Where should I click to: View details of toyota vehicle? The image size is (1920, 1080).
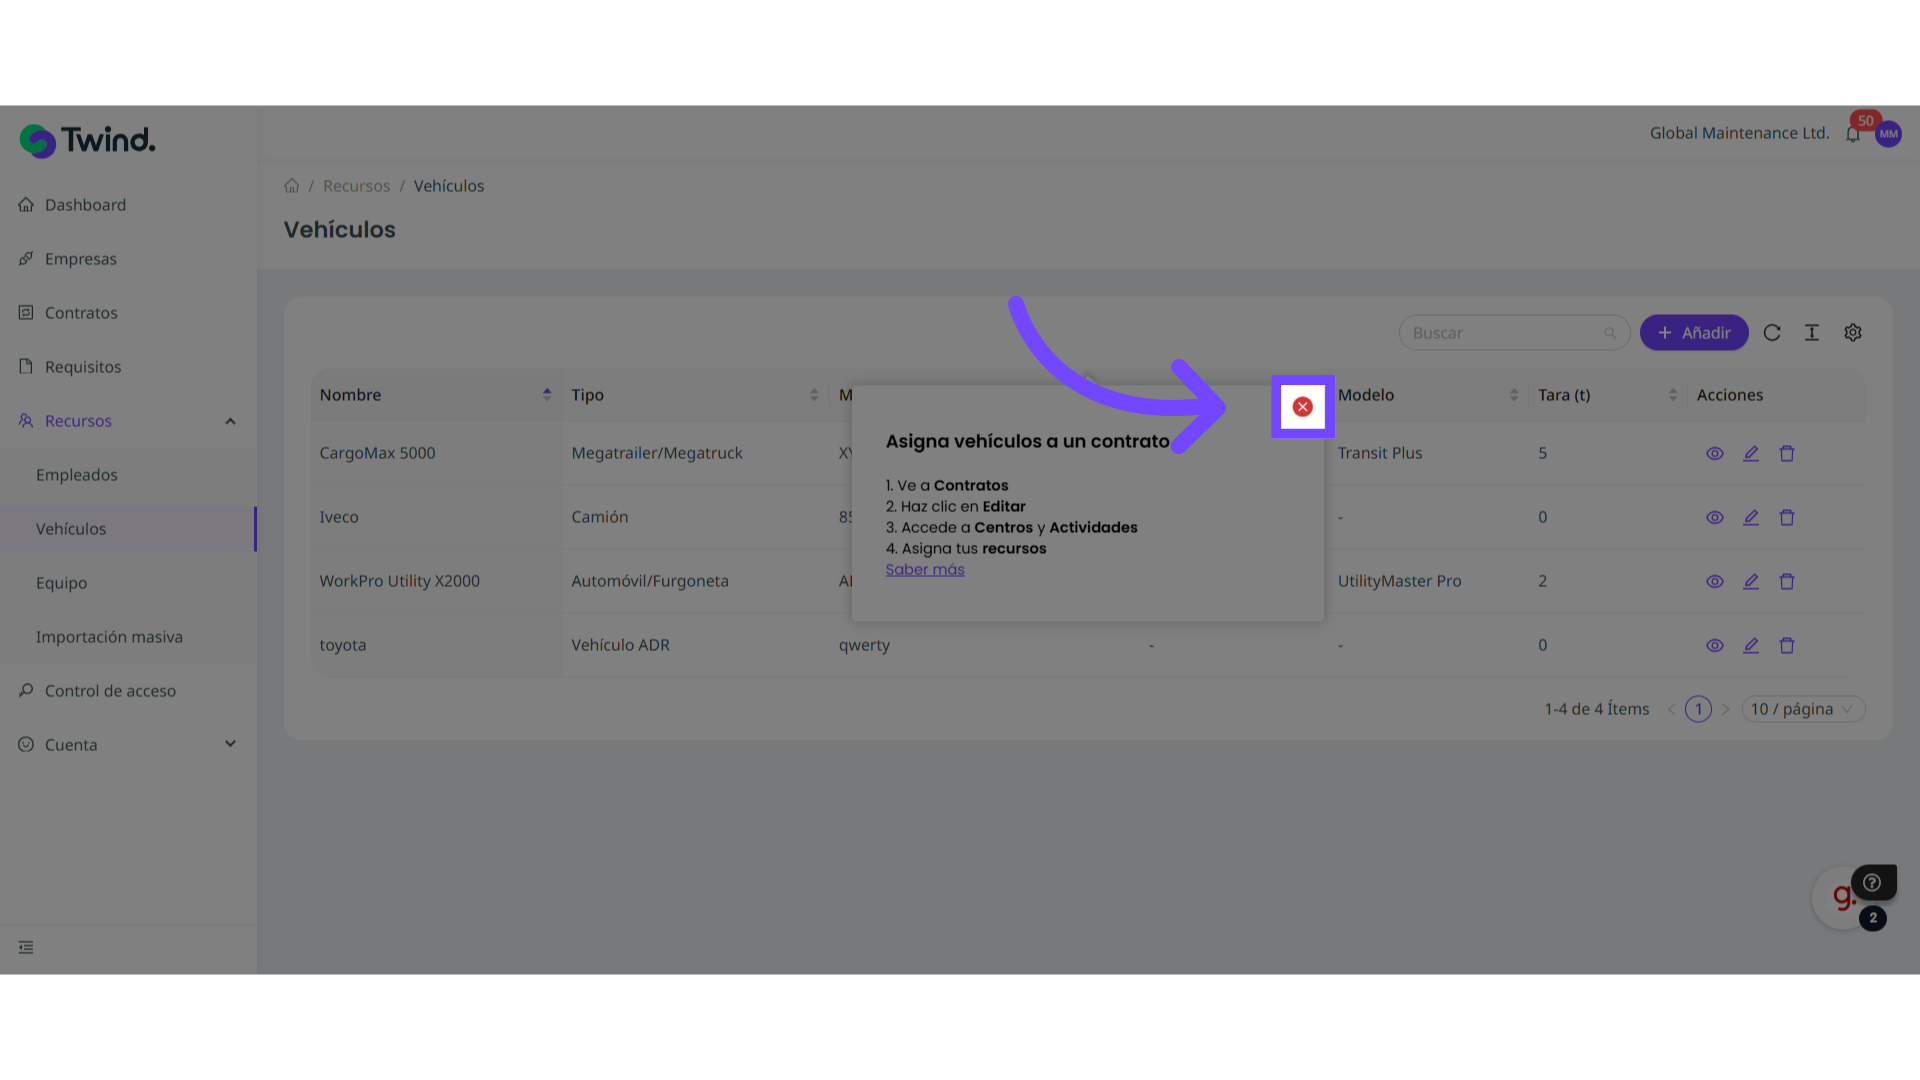1714,646
